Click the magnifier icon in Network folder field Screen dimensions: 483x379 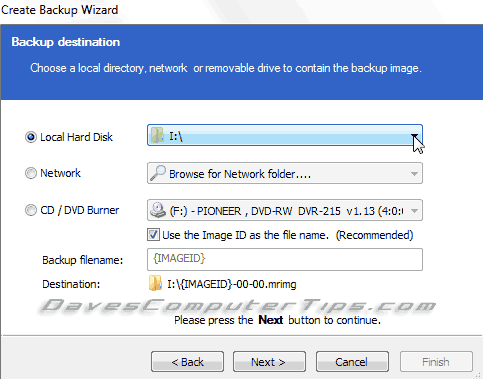click(x=157, y=173)
